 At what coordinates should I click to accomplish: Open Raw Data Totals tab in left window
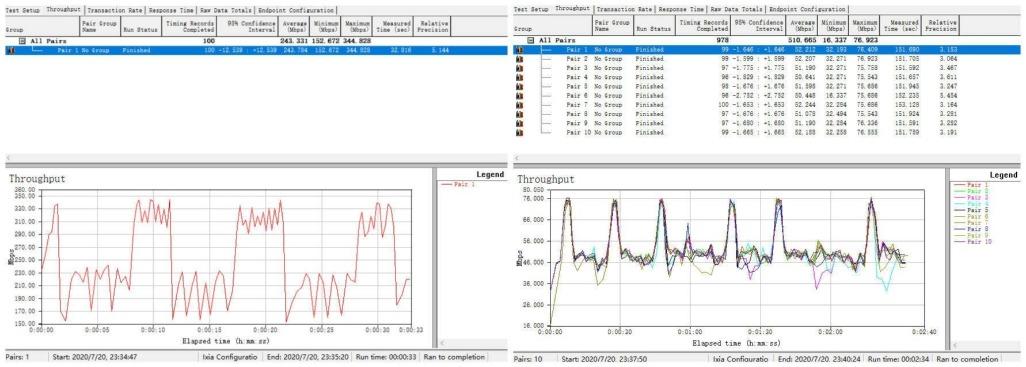click(x=226, y=10)
